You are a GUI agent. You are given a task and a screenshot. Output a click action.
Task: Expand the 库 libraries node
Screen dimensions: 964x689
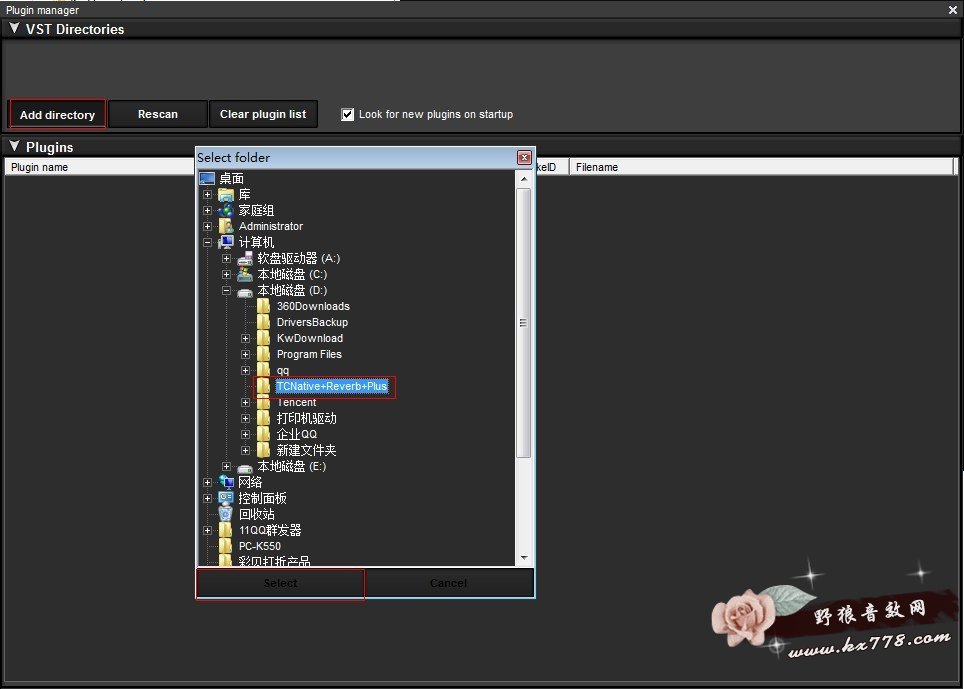point(207,194)
